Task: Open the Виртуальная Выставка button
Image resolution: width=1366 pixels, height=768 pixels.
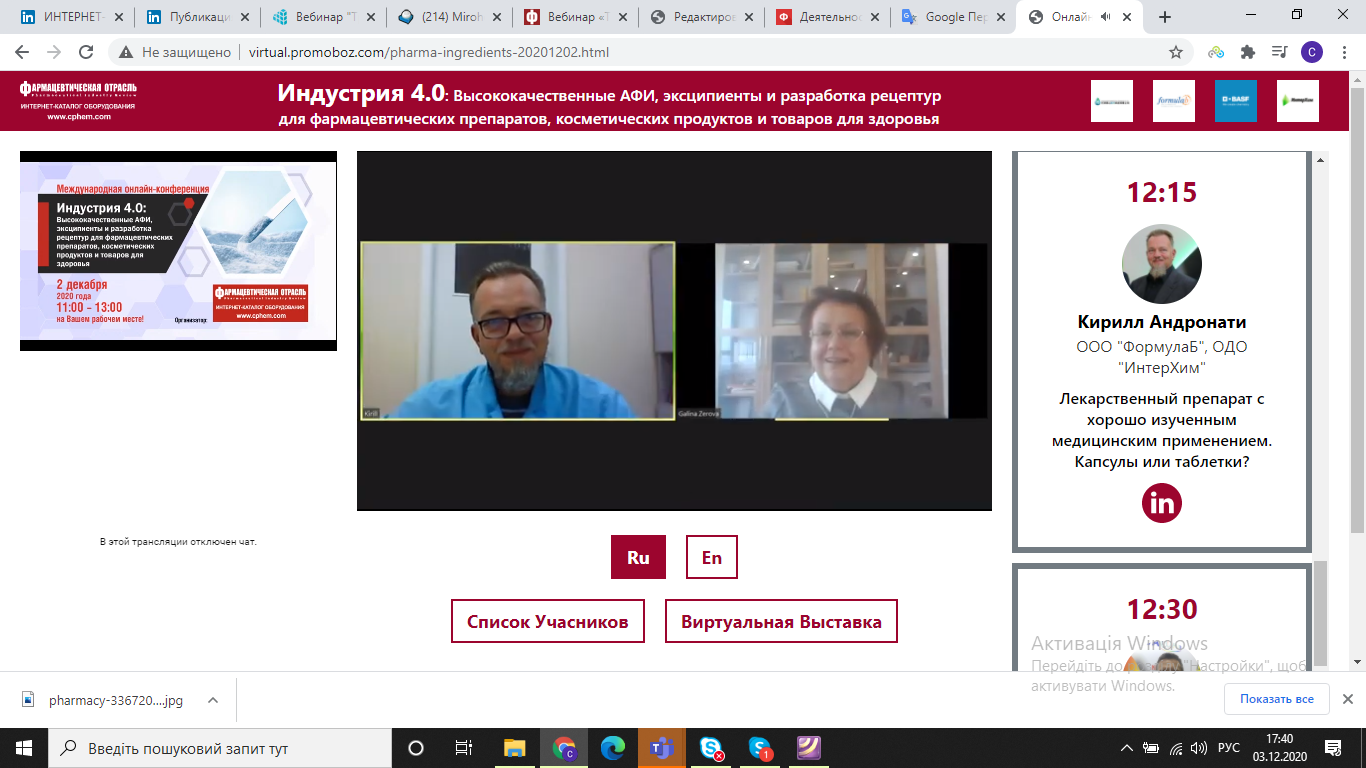Action: click(781, 621)
